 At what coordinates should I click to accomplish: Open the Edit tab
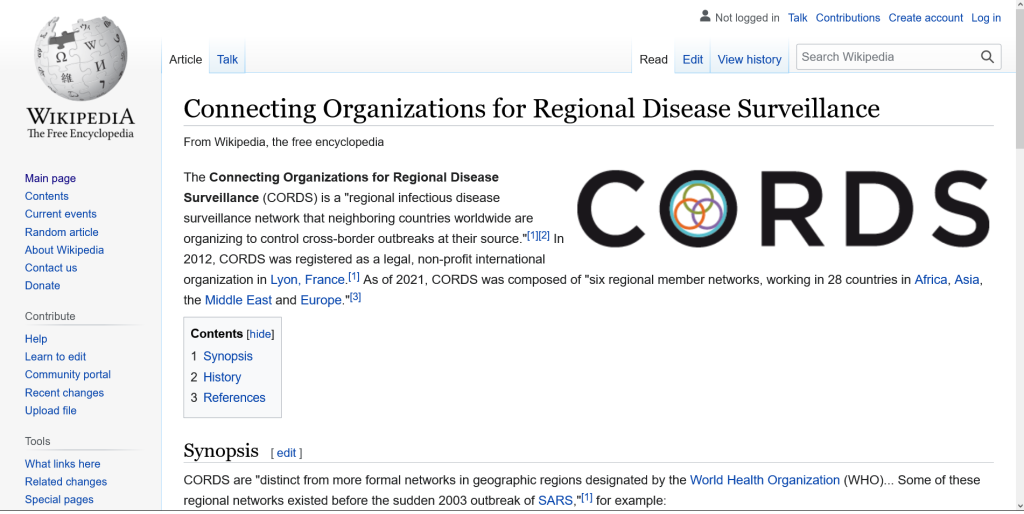click(x=692, y=59)
